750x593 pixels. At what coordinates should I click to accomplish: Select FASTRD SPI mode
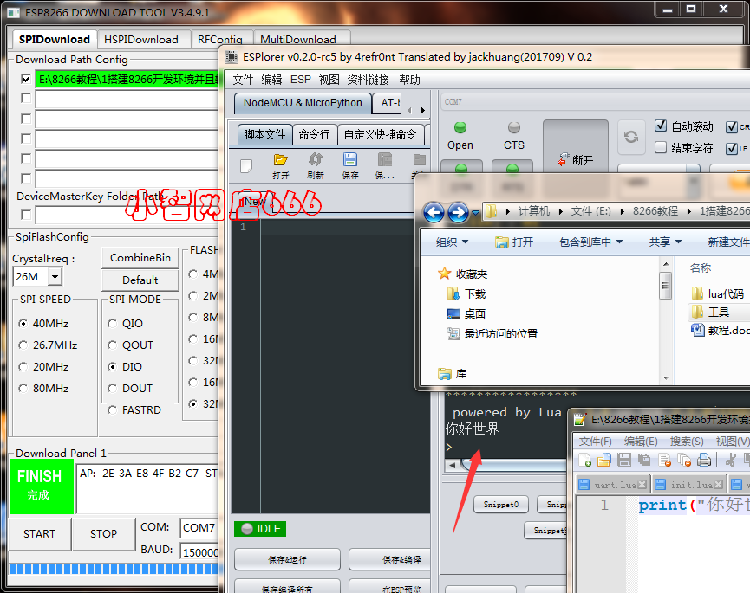point(112,410)
